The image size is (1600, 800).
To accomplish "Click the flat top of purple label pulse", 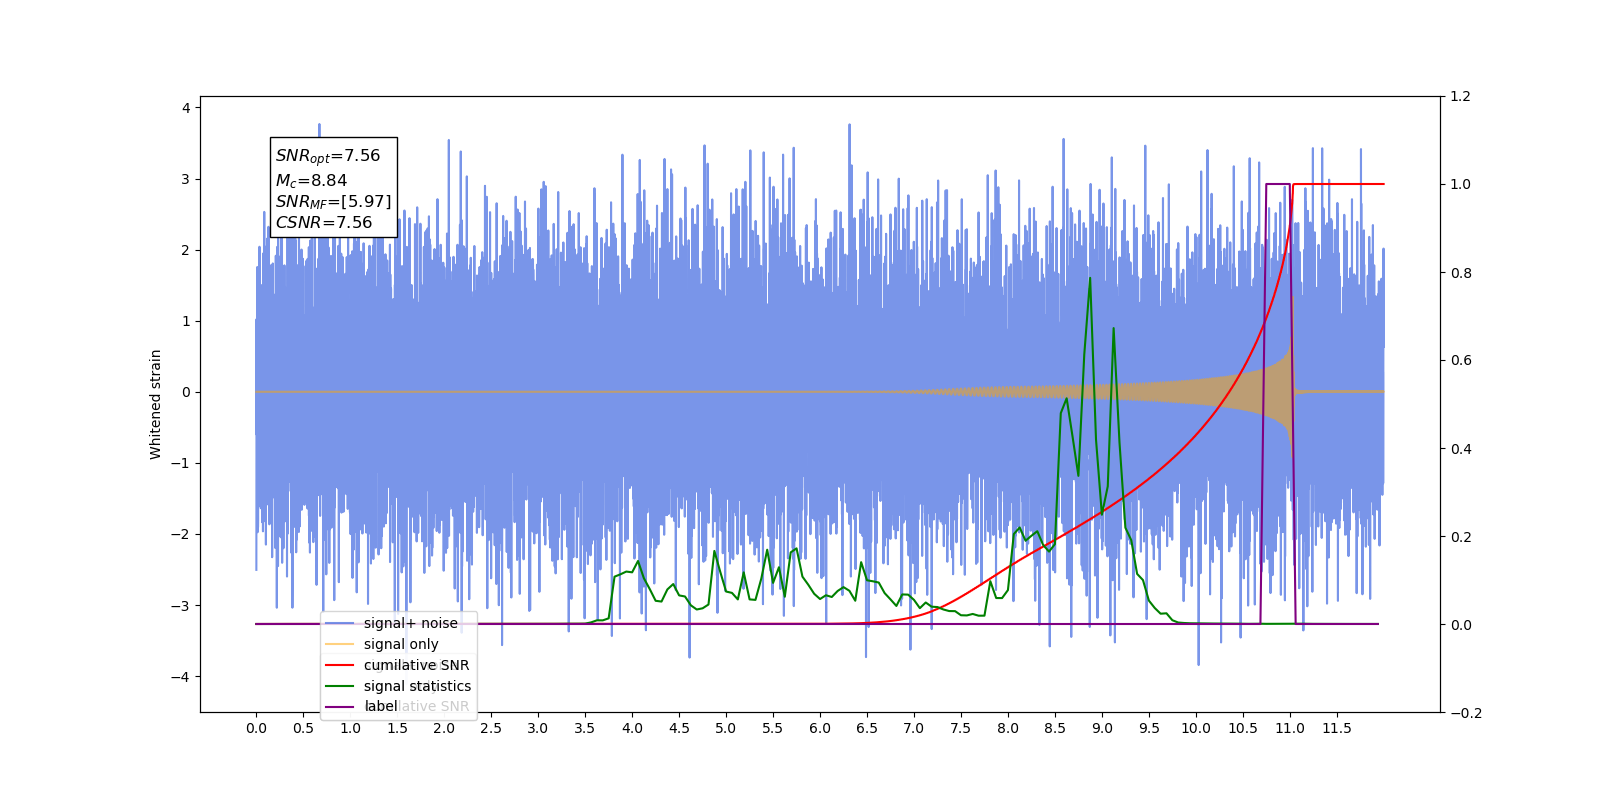I will click(x=1278, y=184).
